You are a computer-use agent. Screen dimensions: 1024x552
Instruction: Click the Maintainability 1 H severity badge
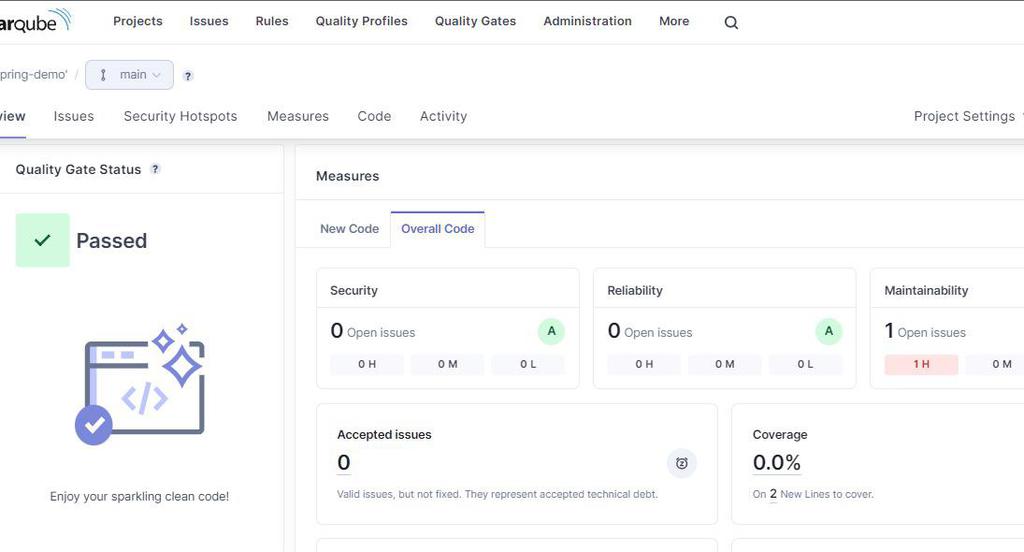[x=921, y=365]
